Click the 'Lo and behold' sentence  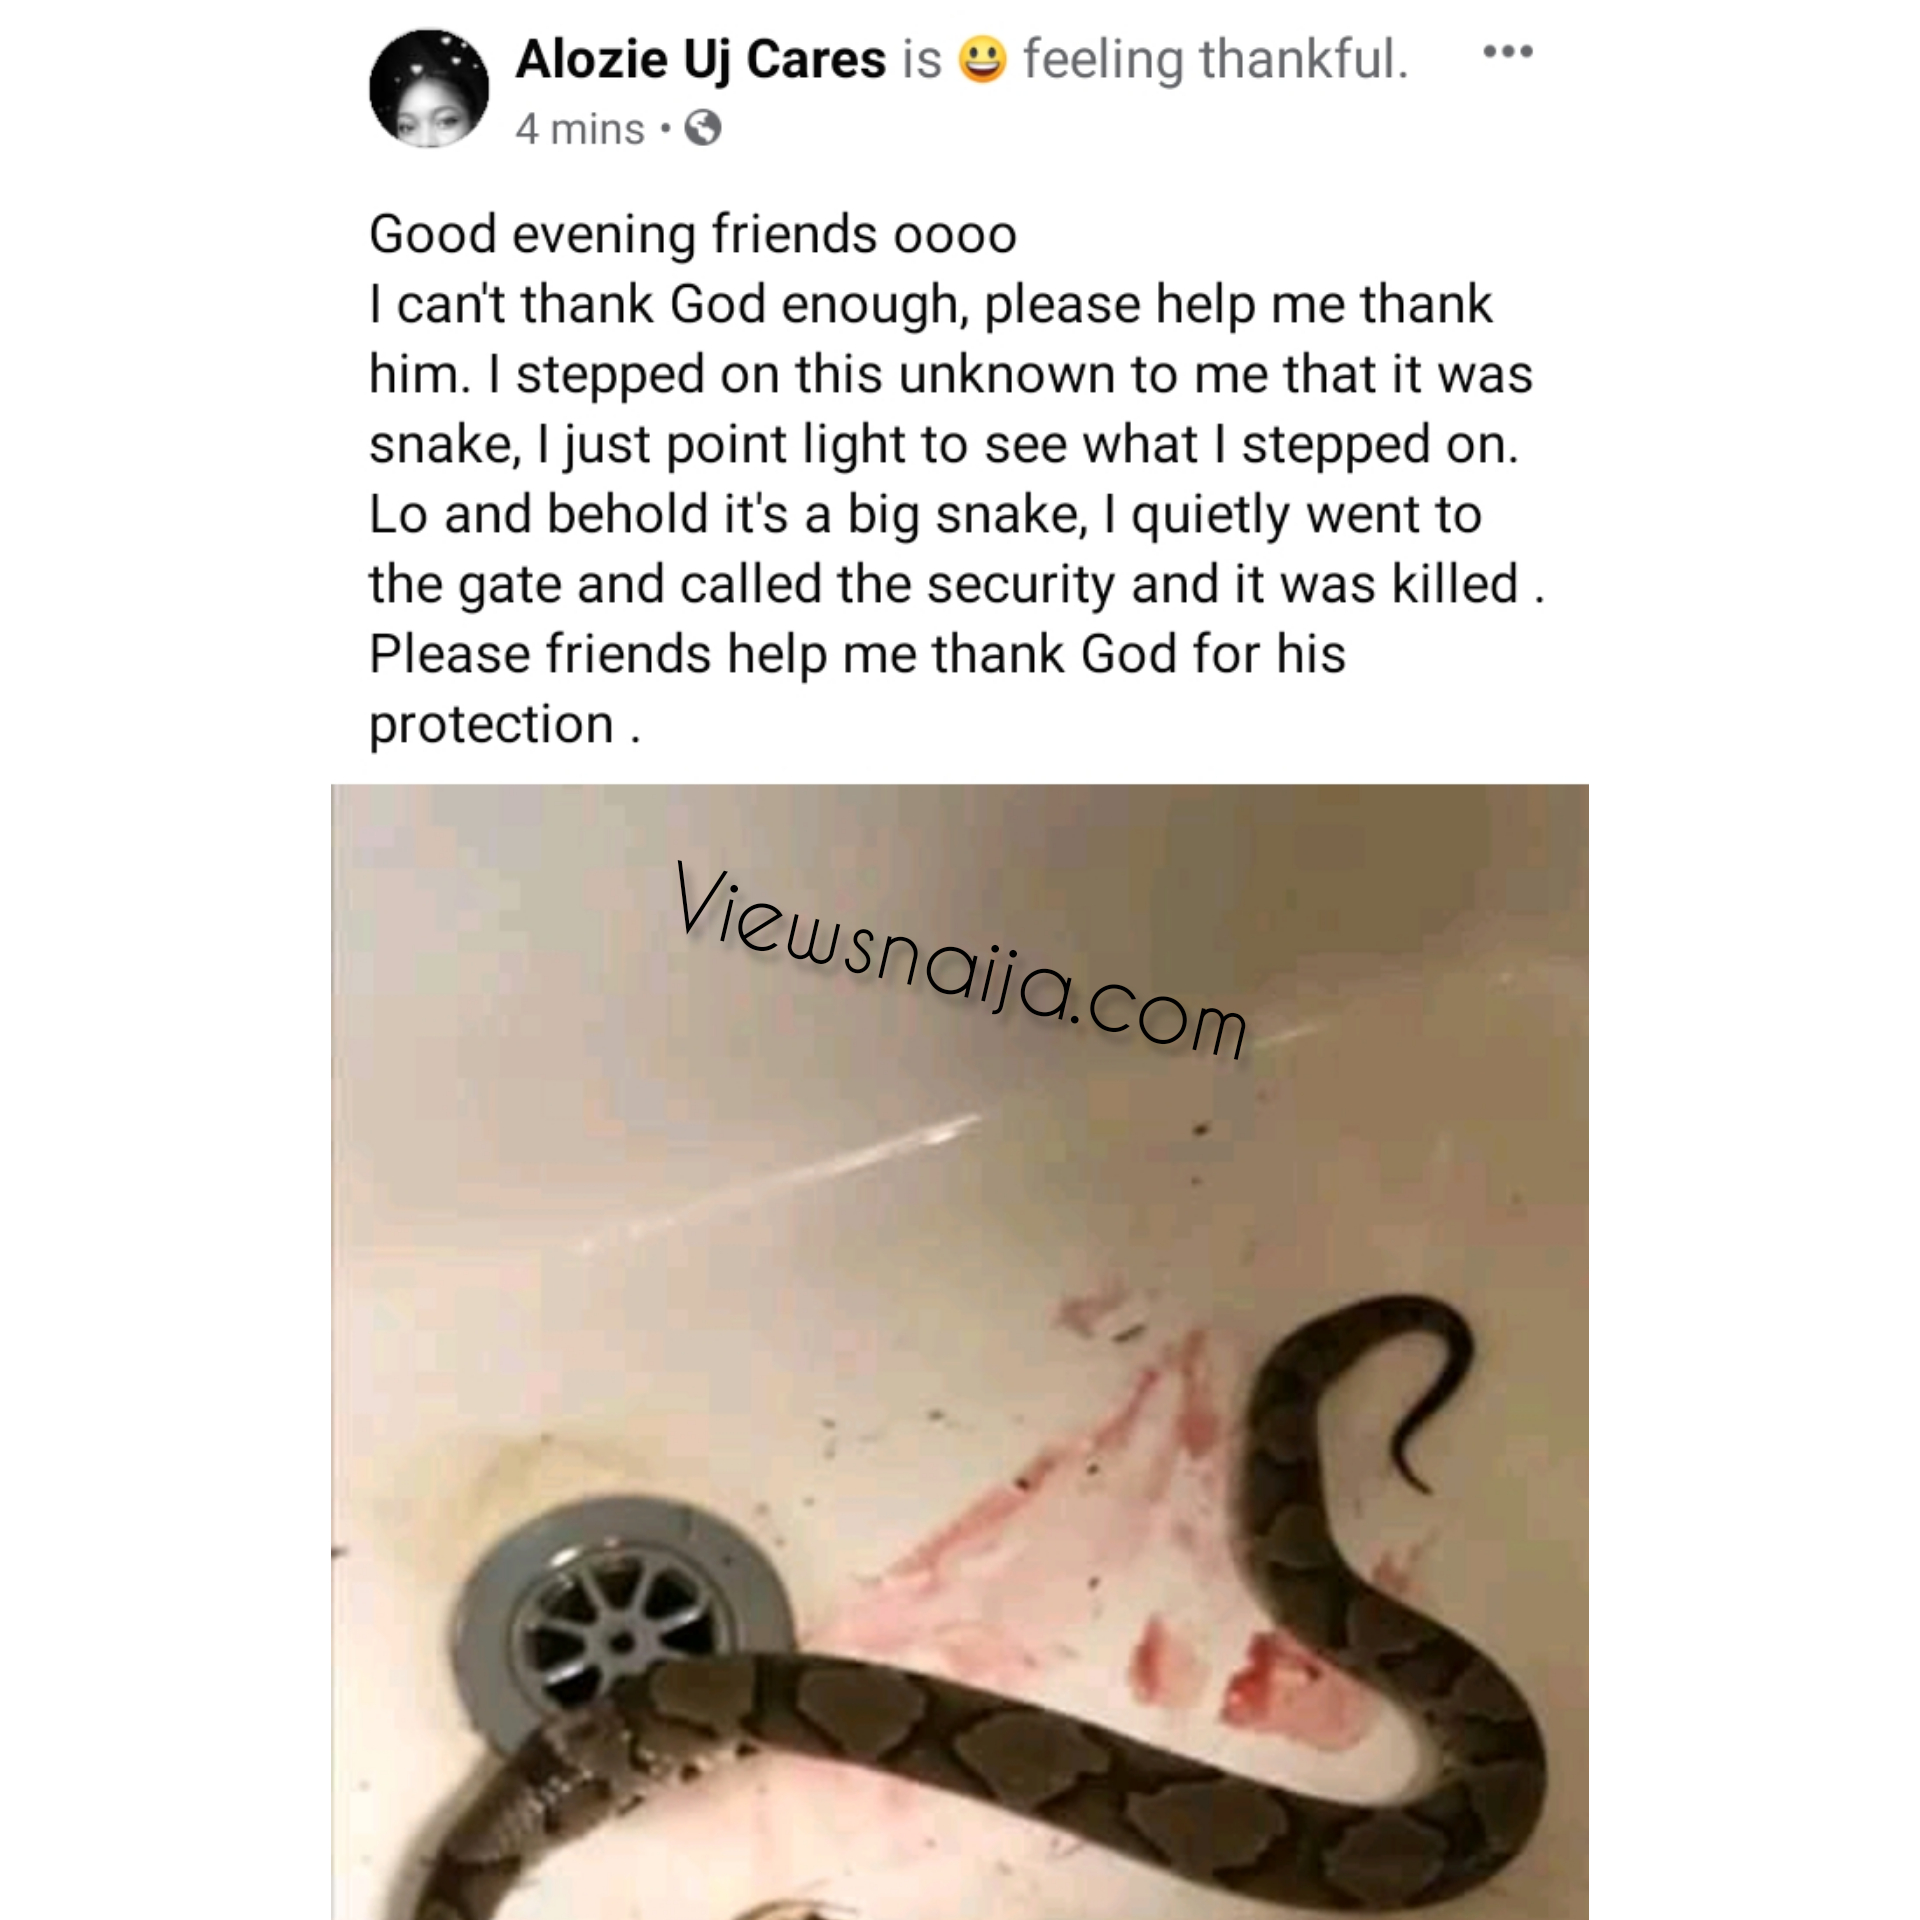click(x=925, y=516)
